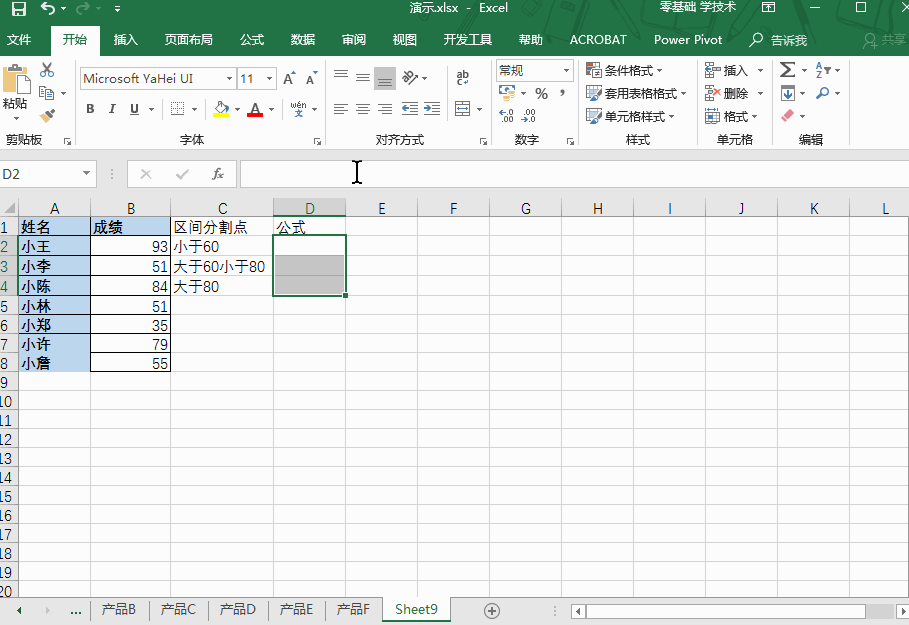
Task: Click the Clear eraser icon
Action: [787, 116]
